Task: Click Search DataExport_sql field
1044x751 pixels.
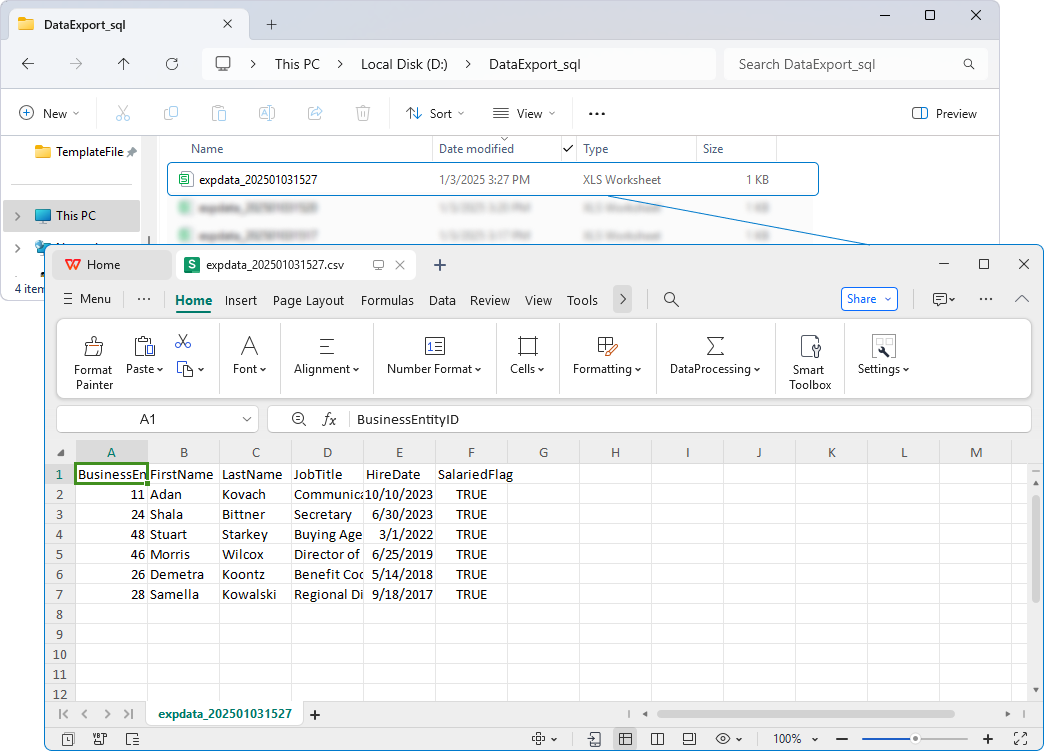Action: coord(856,64)
